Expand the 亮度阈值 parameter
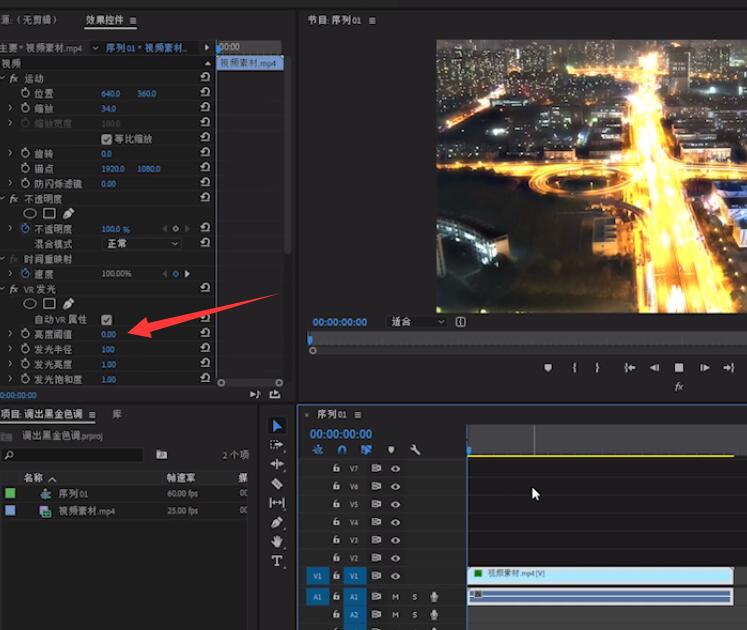This screenshot has width=747, height=630. [11, 334]
